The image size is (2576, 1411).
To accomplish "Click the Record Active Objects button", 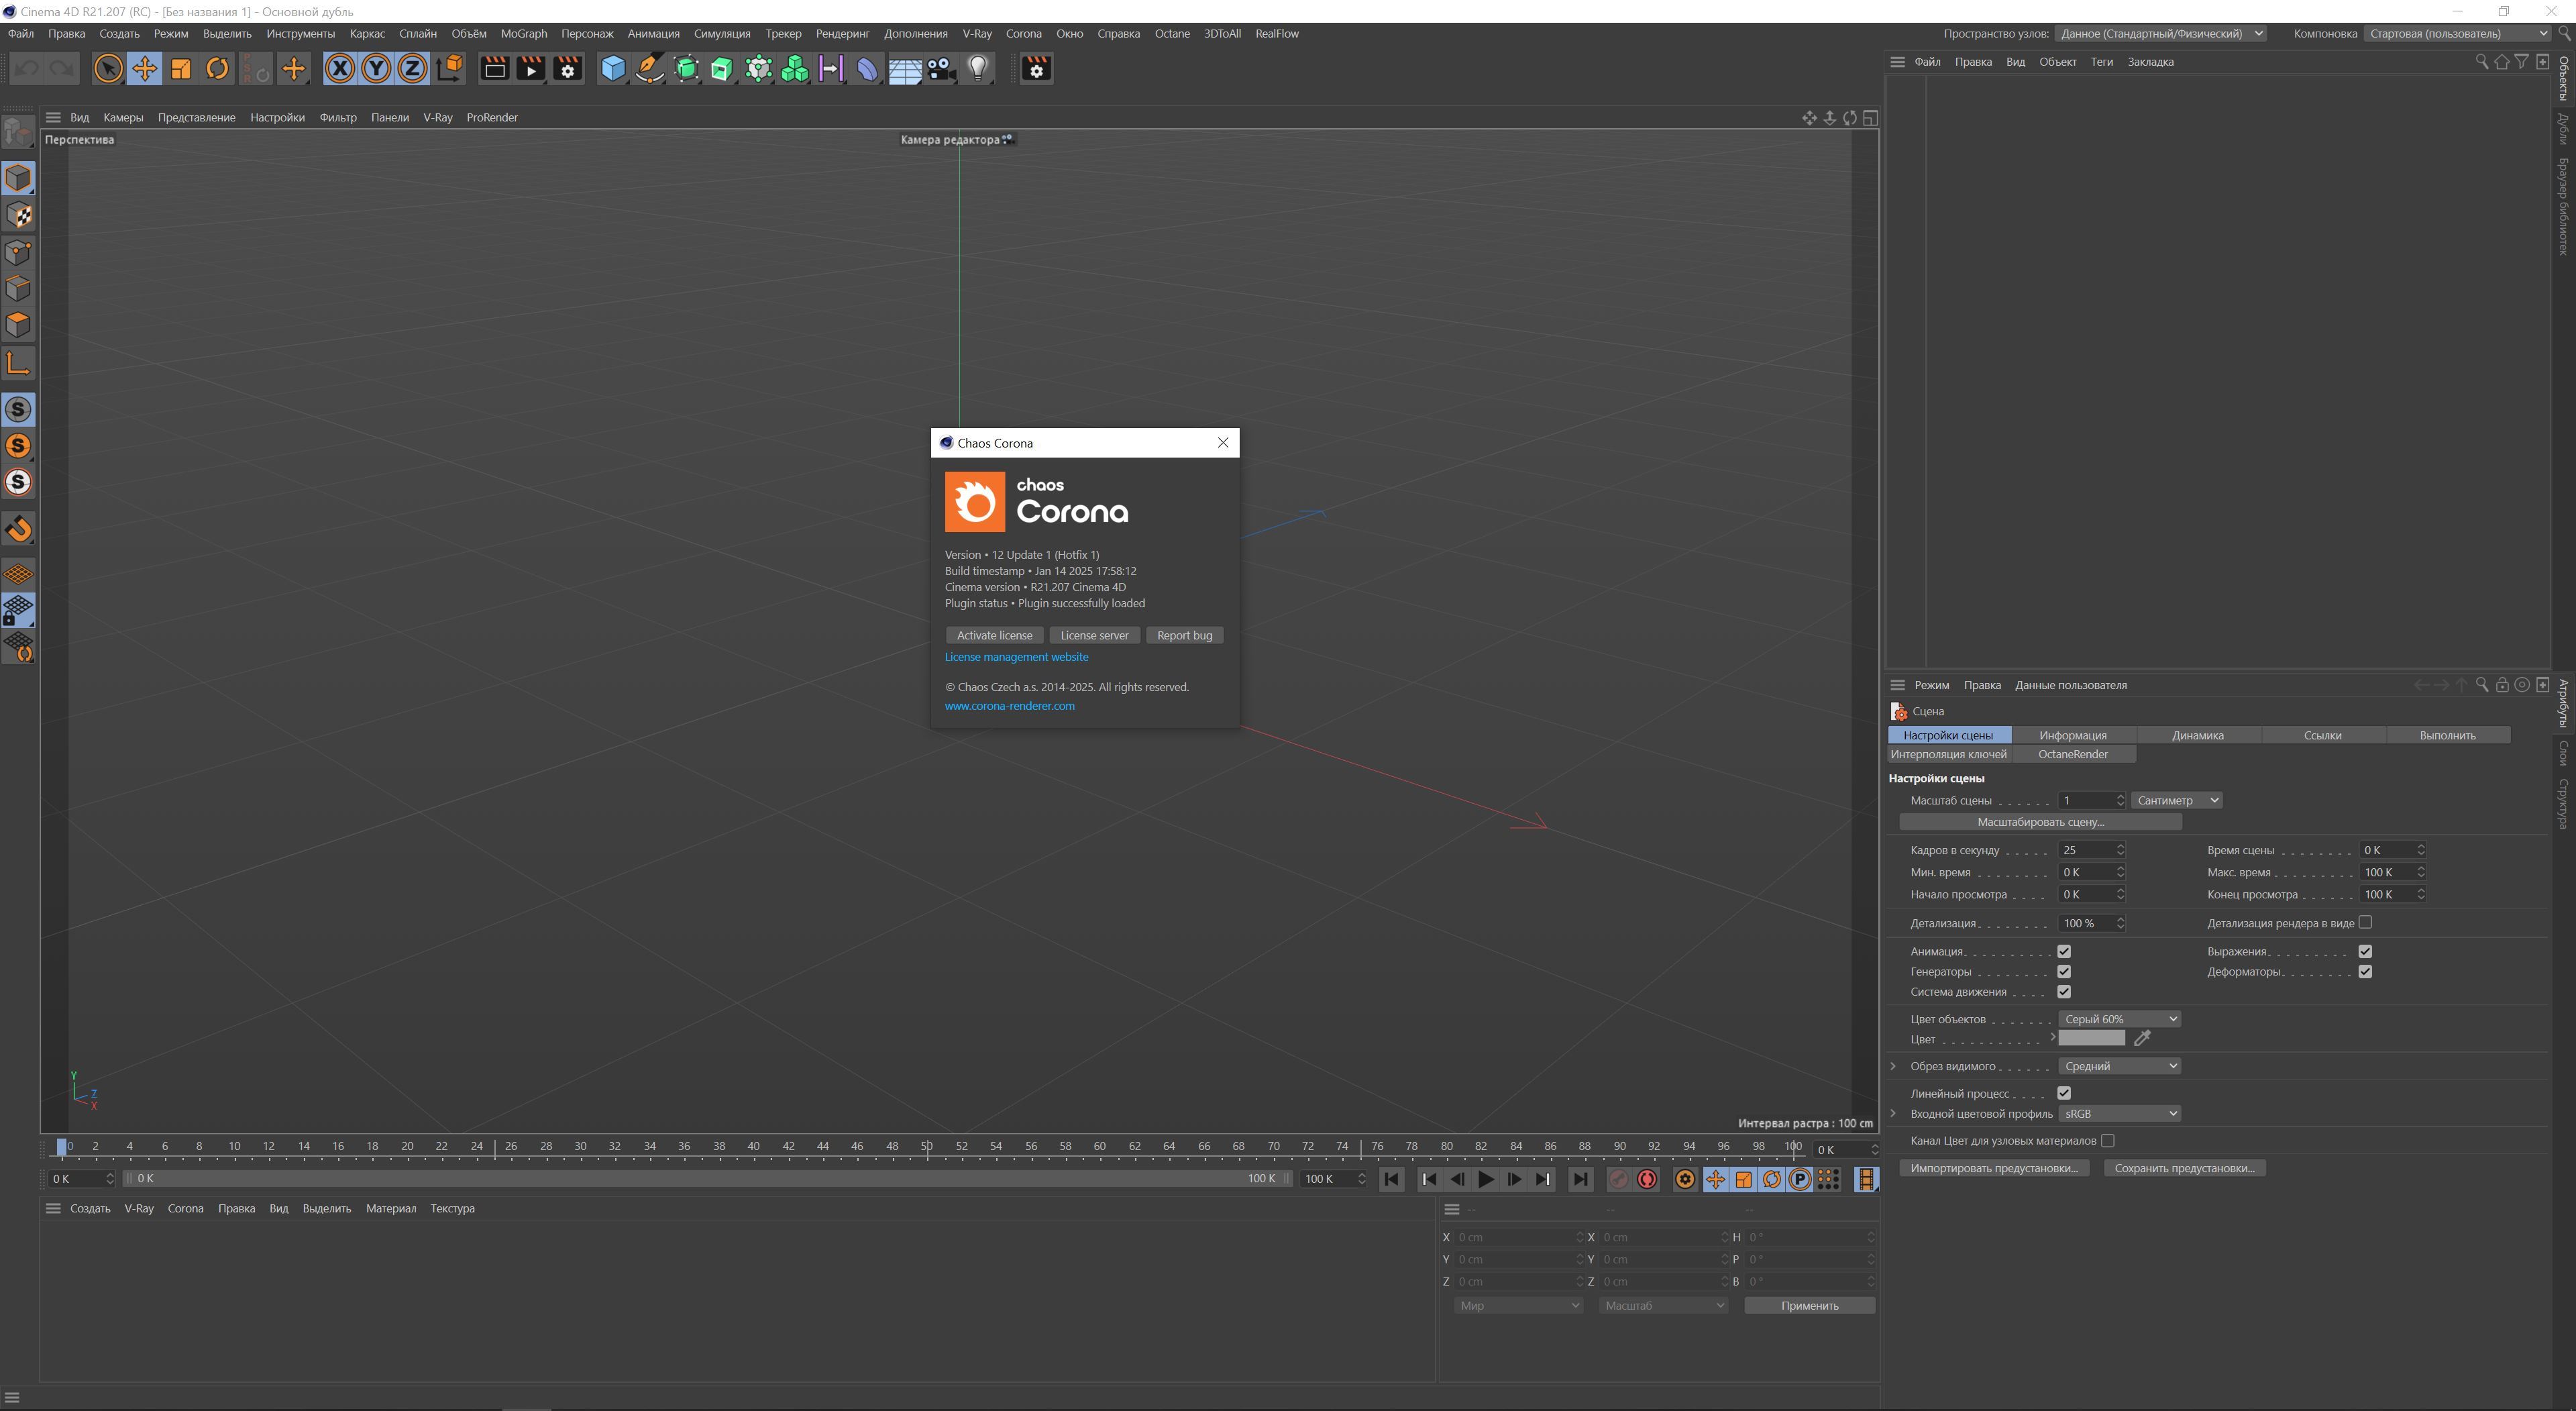I will pos(1618,1180).
